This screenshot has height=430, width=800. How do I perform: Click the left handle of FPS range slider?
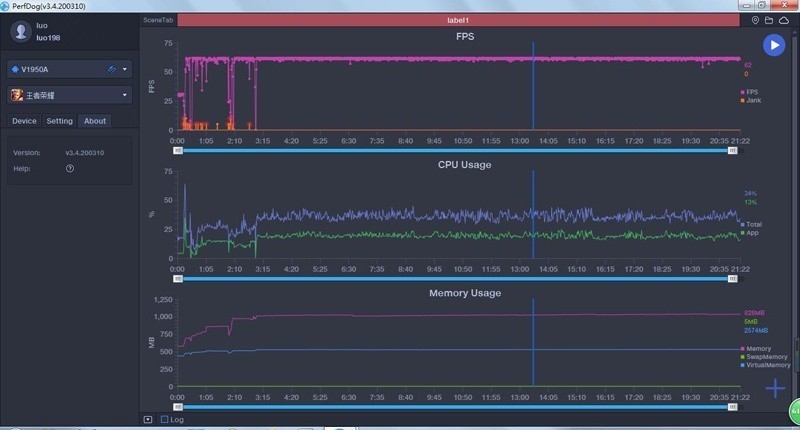coord(178,150)
